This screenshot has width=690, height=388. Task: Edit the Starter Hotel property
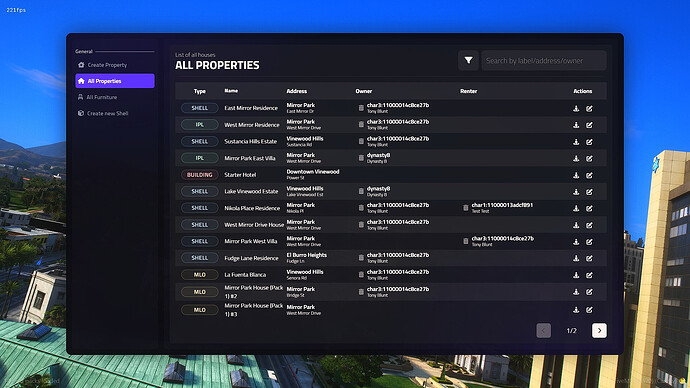589,175
